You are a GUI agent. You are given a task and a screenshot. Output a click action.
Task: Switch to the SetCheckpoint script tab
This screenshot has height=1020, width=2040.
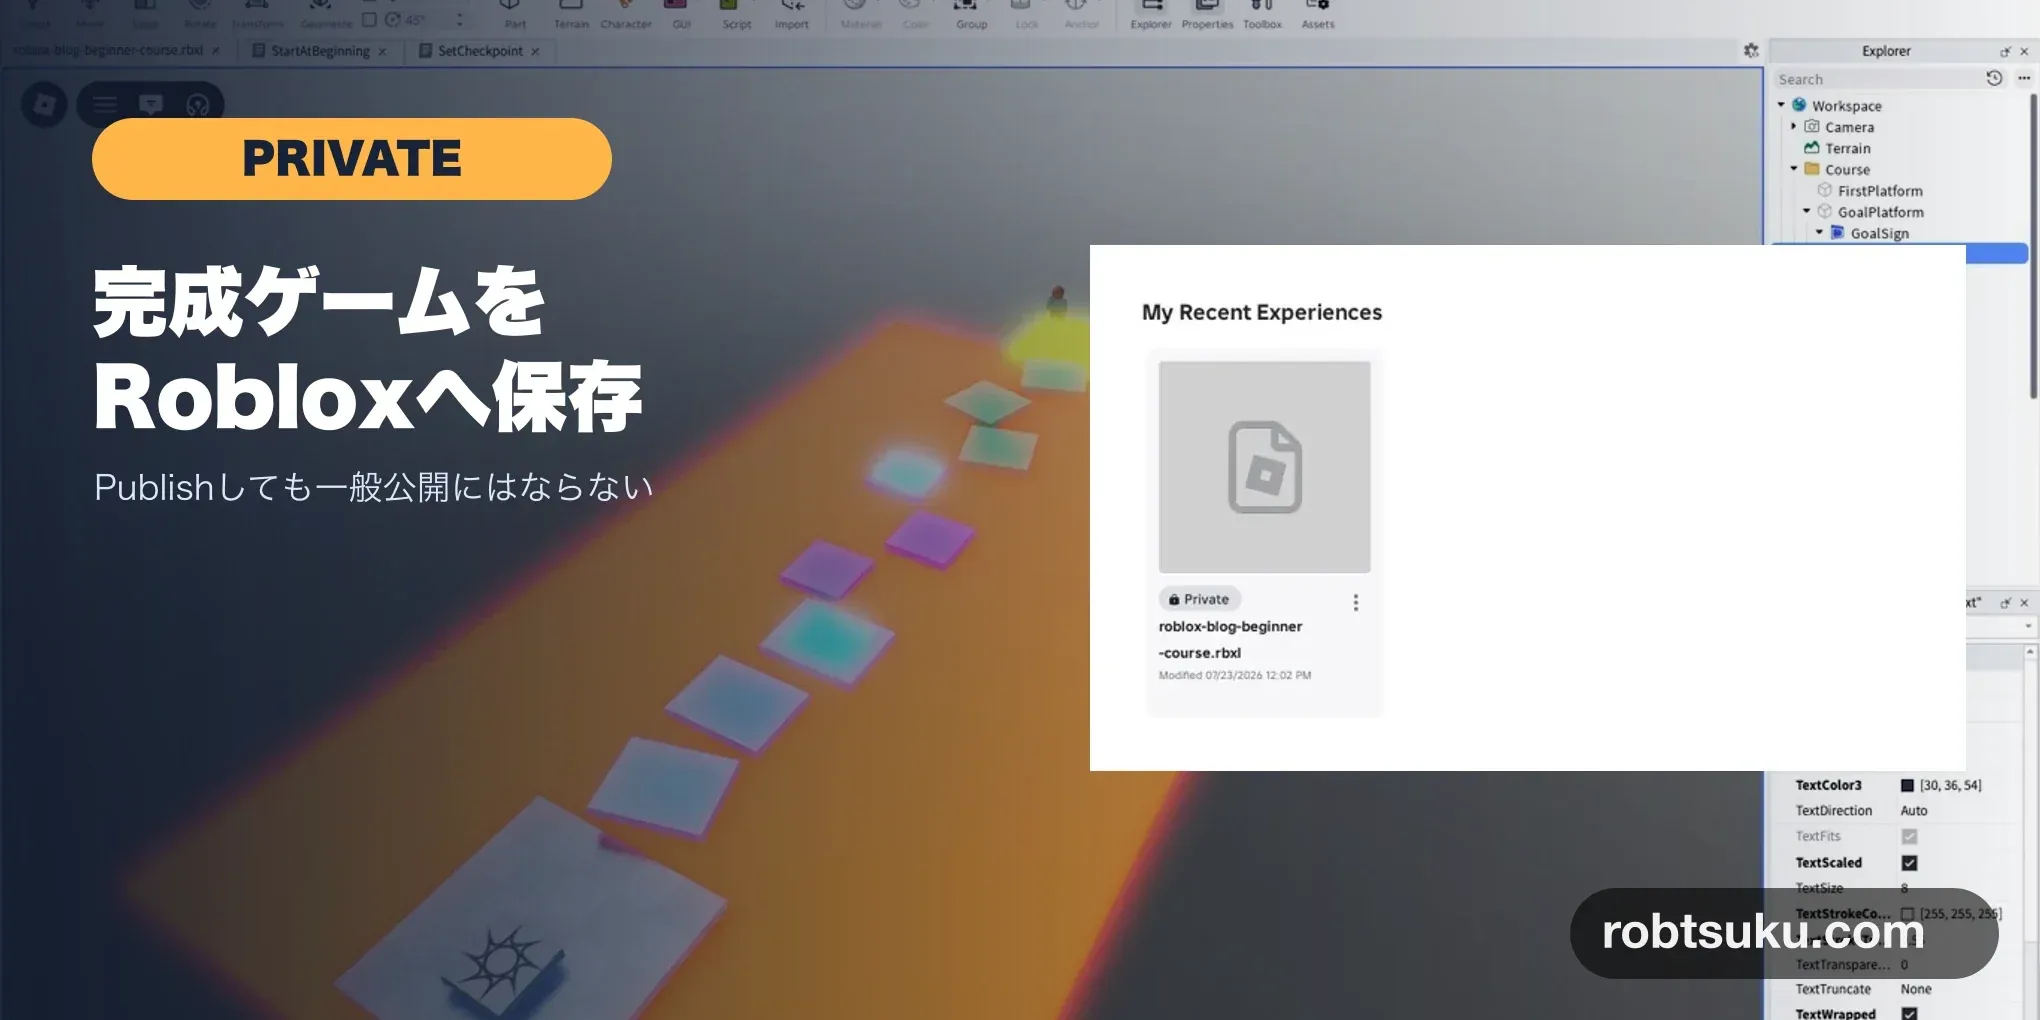[480, 50]
